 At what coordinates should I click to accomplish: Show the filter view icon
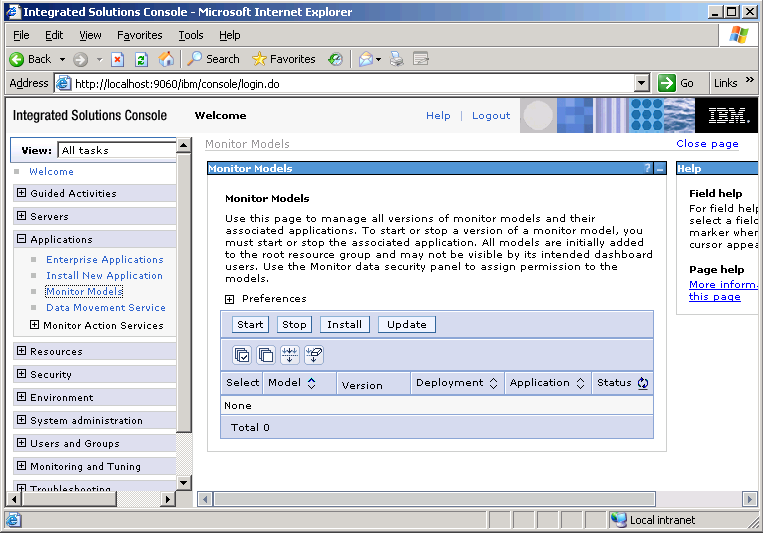pyautogui.click(x=290, y=355)
